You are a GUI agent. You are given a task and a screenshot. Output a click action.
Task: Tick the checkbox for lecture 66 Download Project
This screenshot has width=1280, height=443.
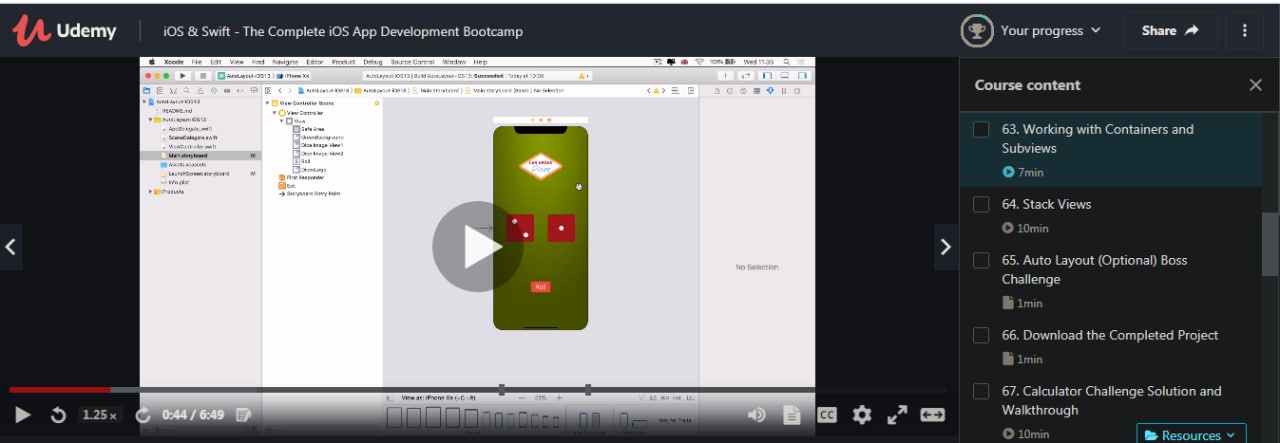(981, 335)
